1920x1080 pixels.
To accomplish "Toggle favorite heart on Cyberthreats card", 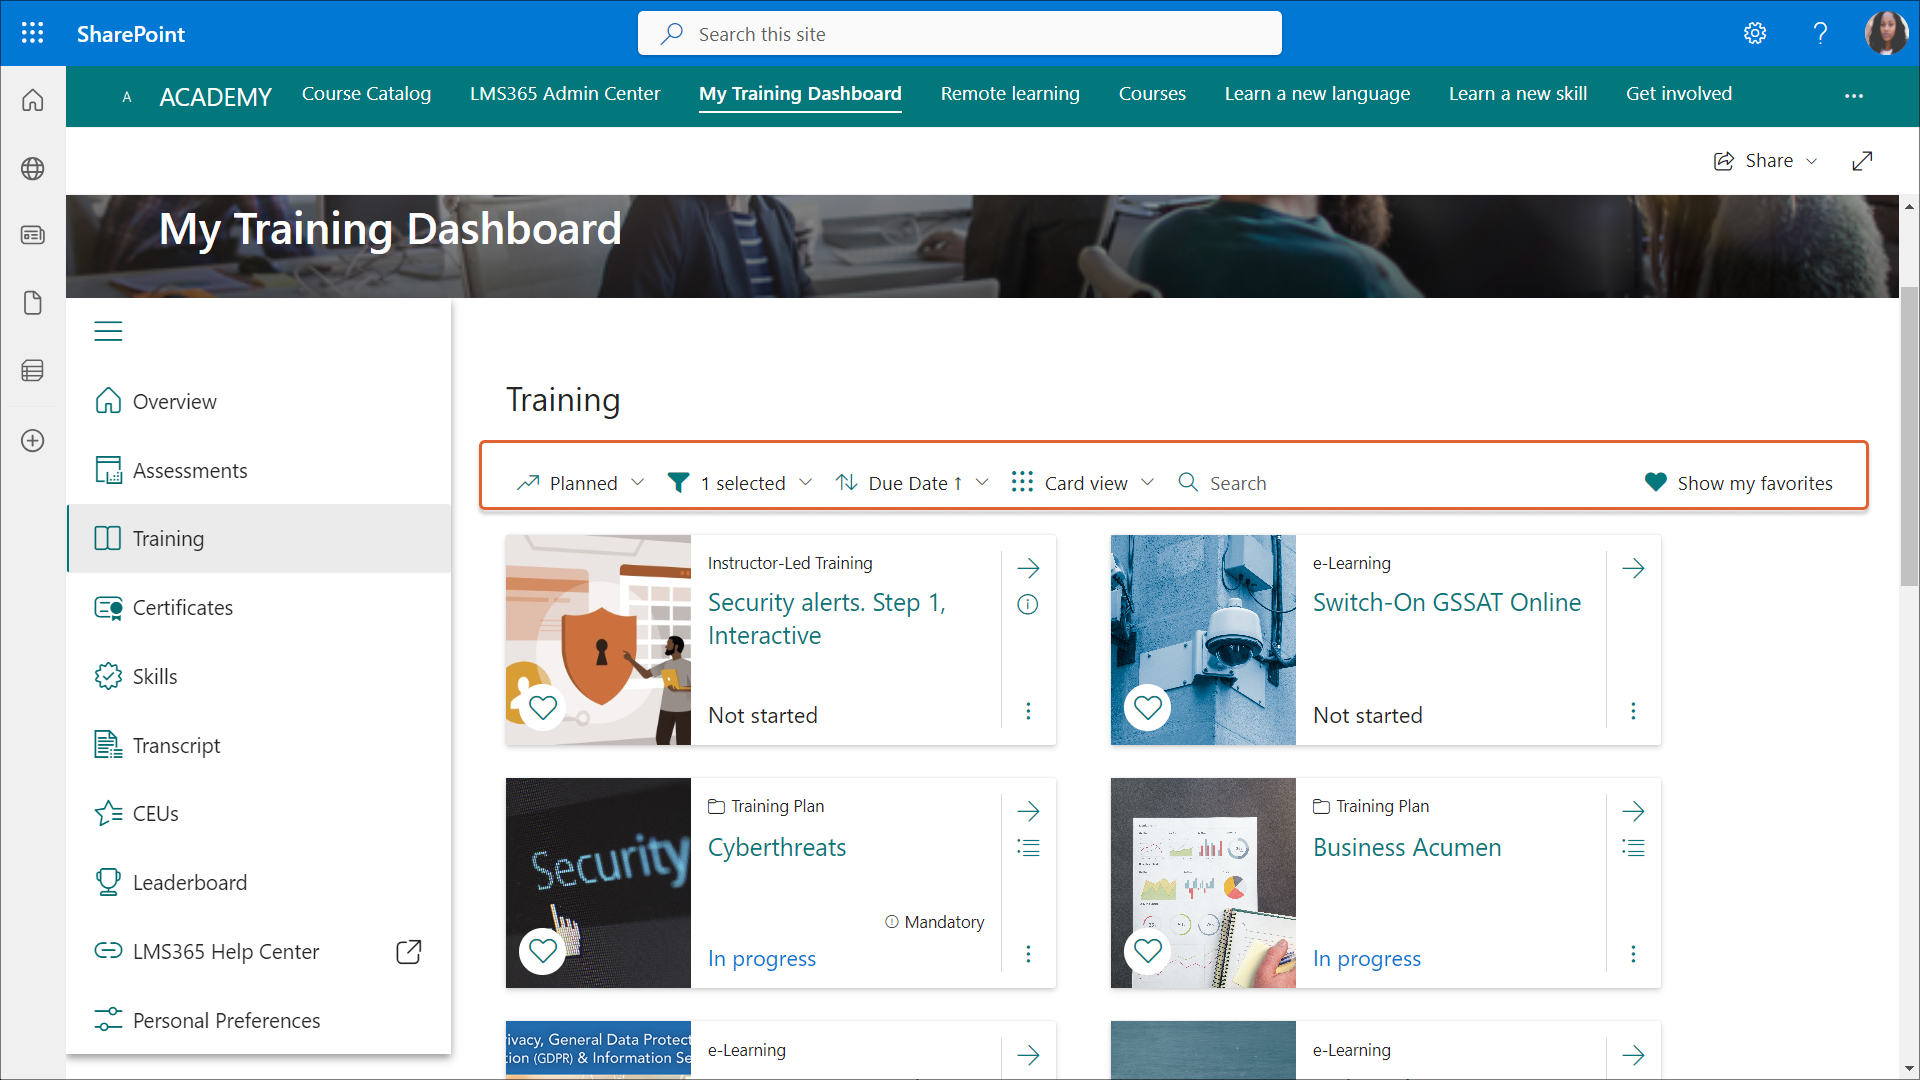I will point(543,950).
